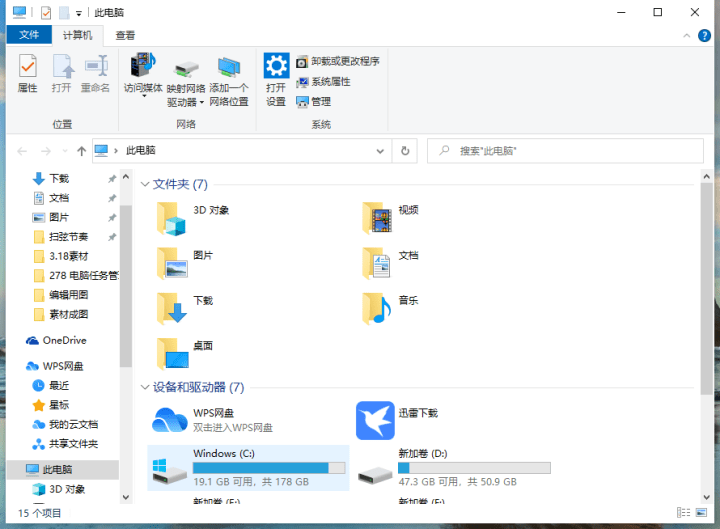Collapse the 设备和驱动器 (7) group
This screenshot has width=720, height=529.
tap(145, 387)
